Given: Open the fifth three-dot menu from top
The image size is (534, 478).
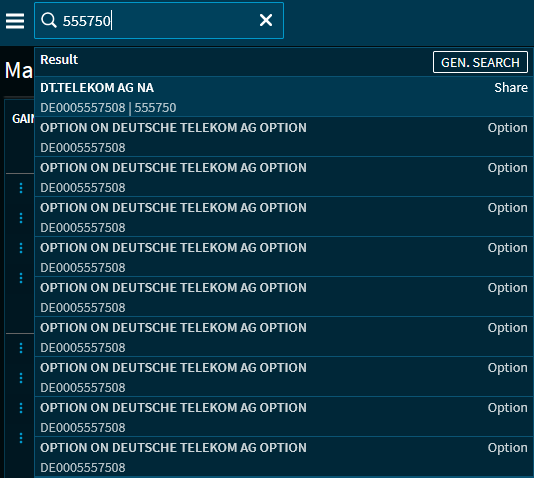Looking at the screenshot, I should [21, 348].
